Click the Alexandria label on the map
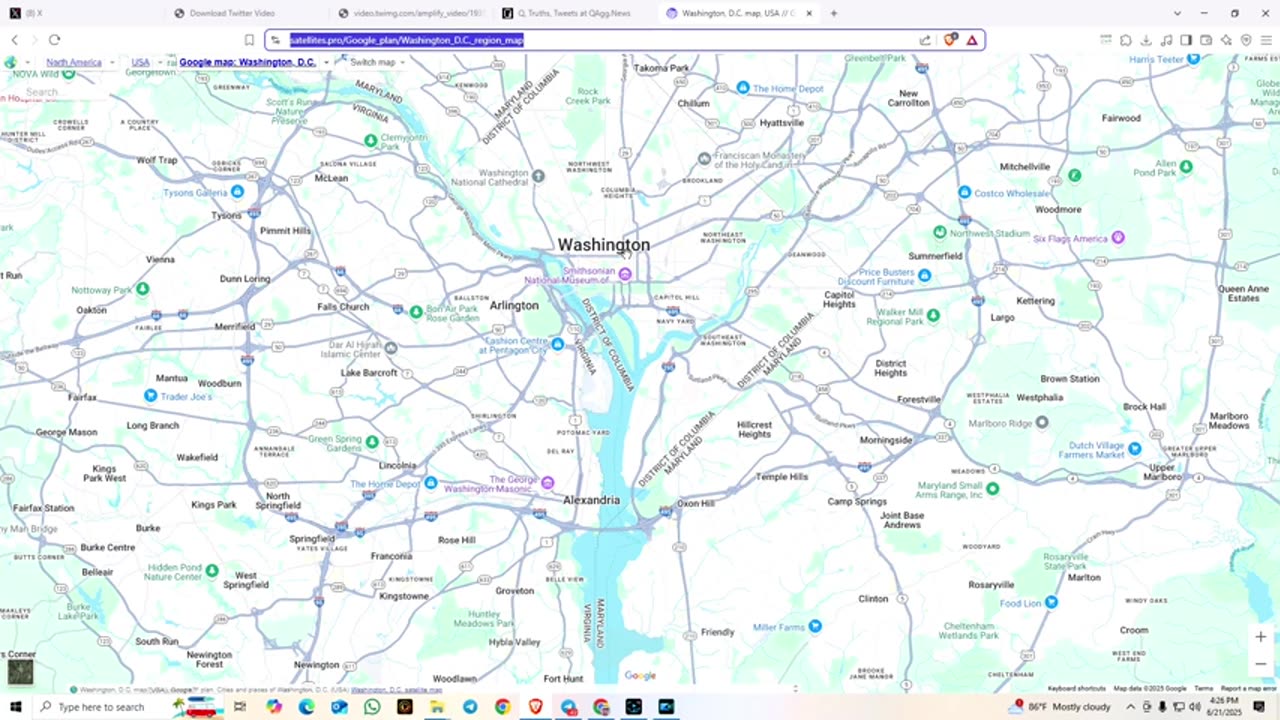 coord(591,500)
